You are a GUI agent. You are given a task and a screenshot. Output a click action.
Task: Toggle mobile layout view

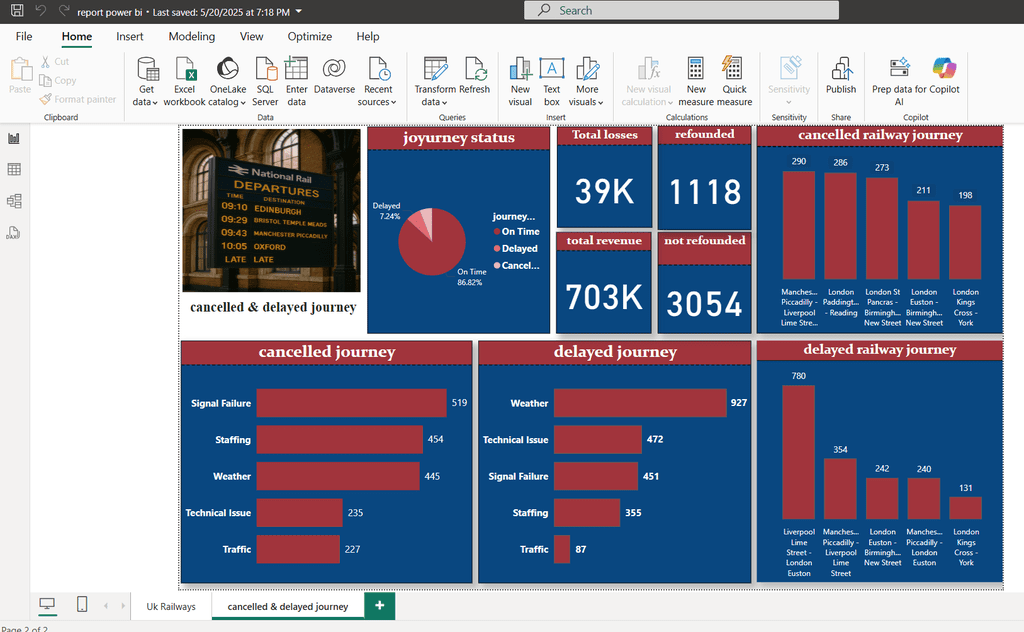82,605
